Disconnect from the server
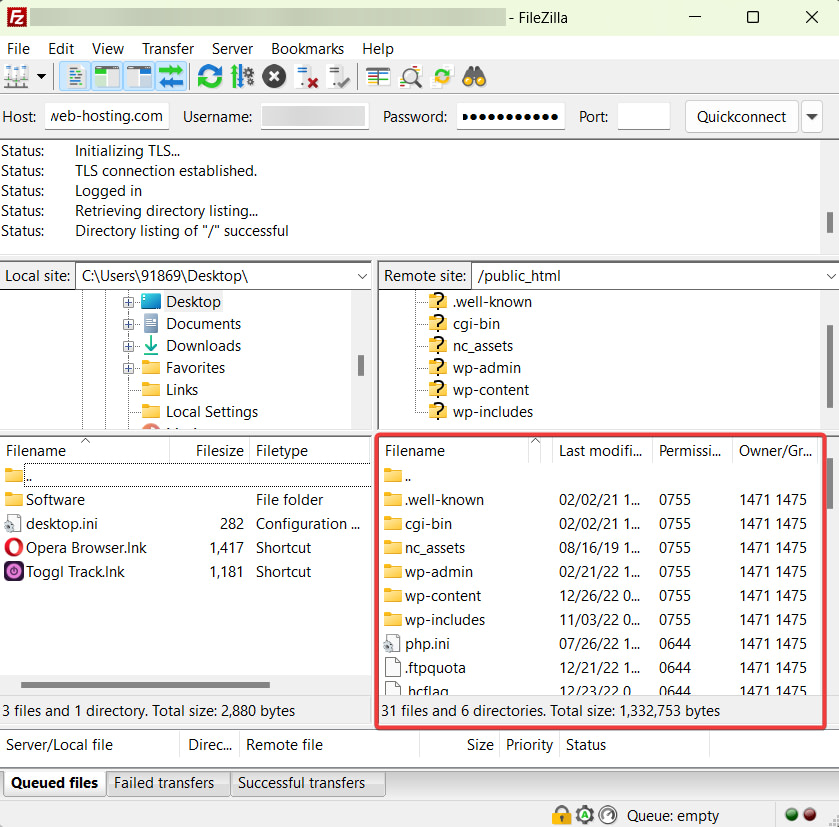 tap(307, 76)
